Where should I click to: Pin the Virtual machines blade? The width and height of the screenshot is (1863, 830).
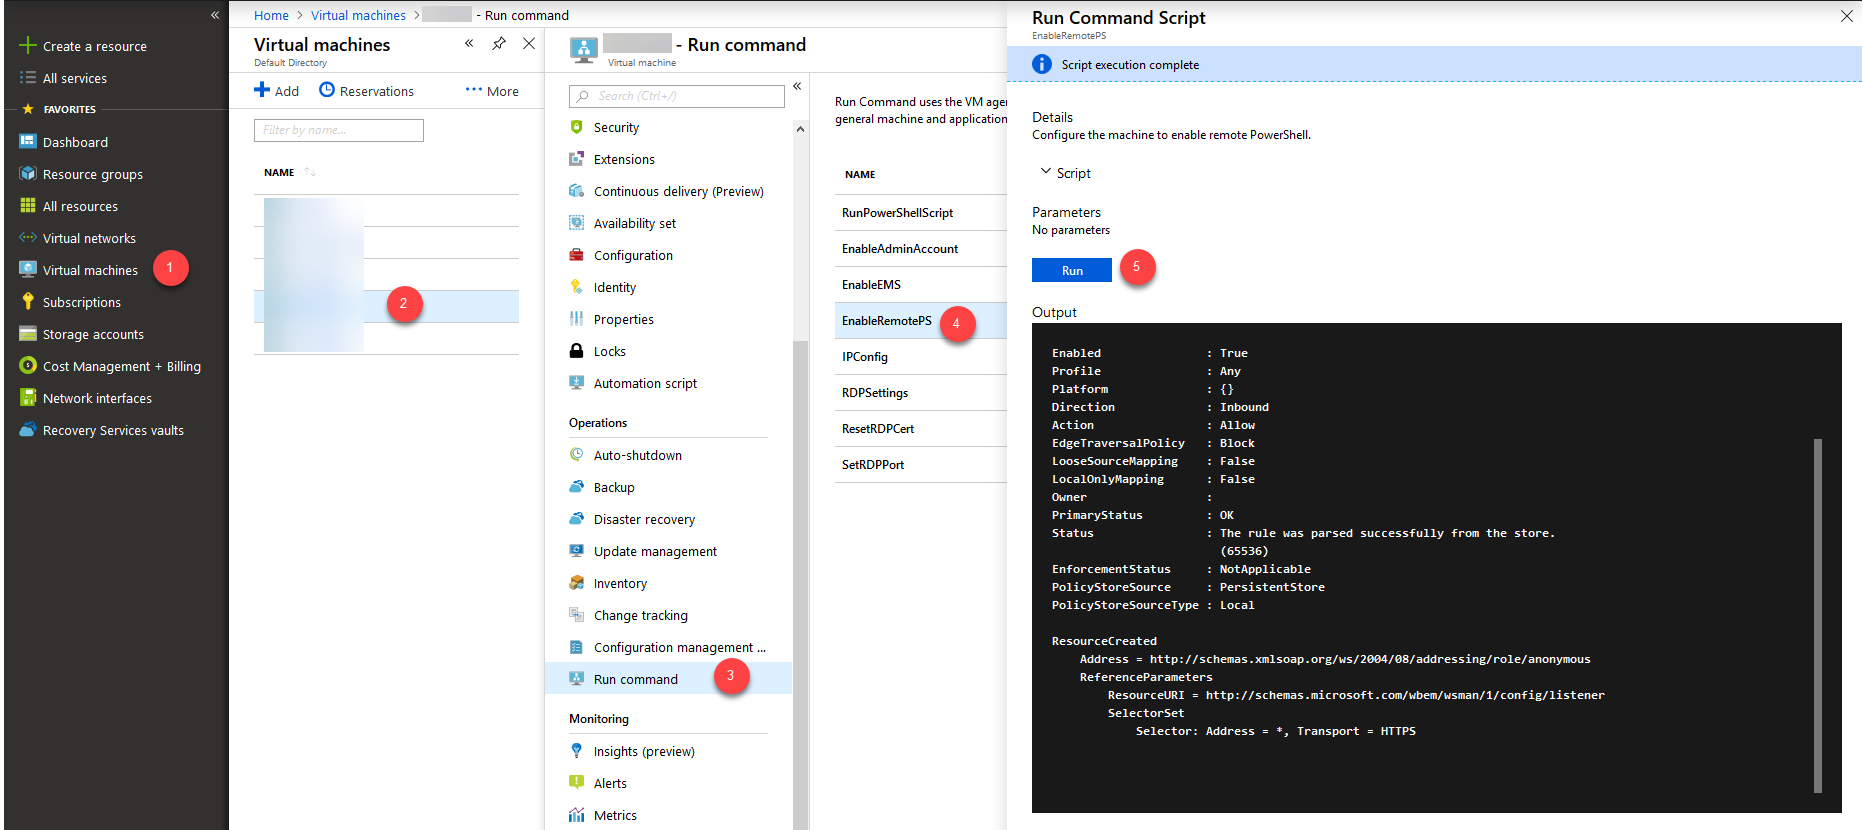point(498,44)
